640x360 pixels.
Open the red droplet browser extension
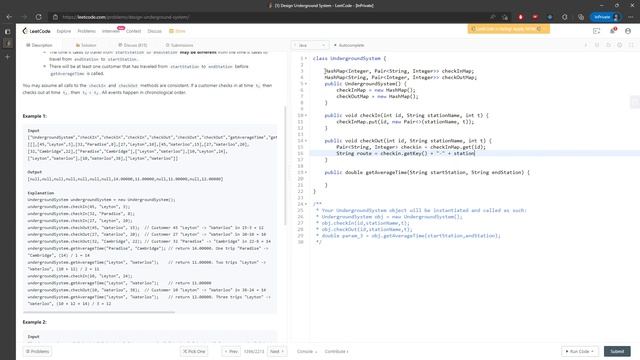(x=520, y=17)
